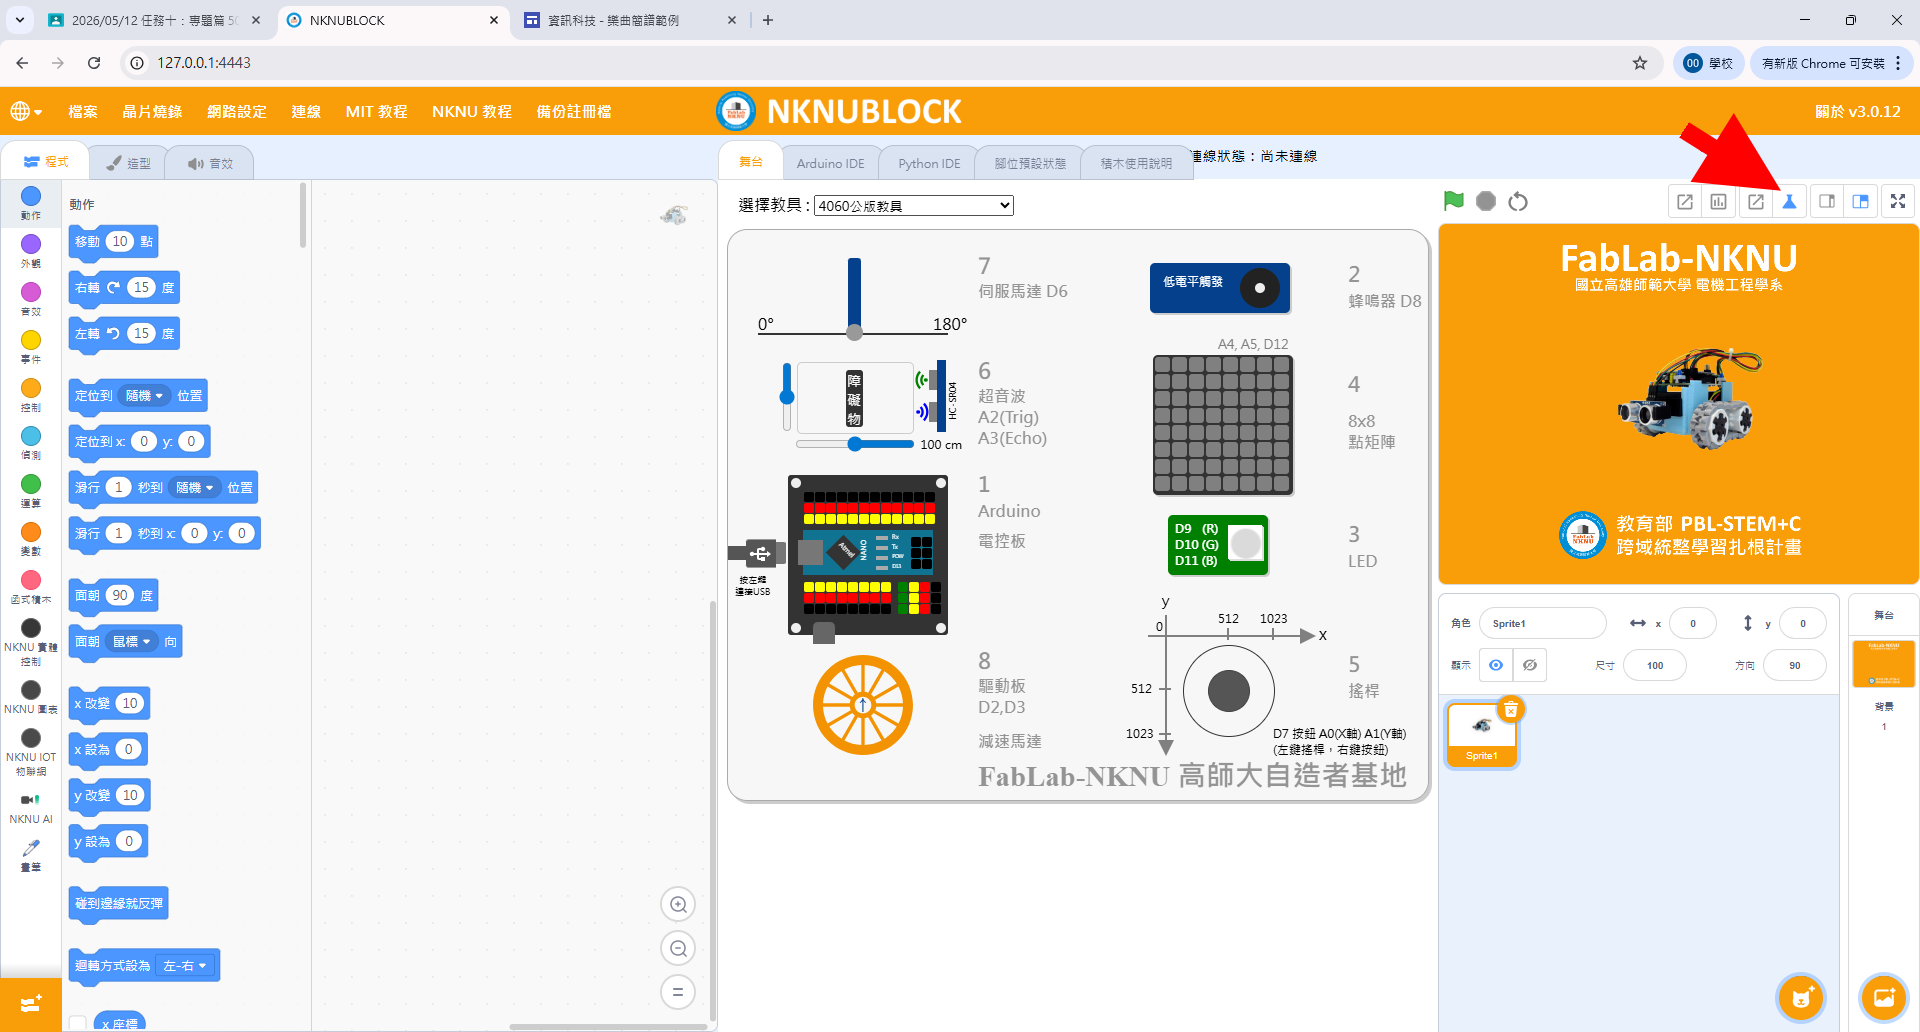Viewport: 1920px width, 1032px height.
Task: Open the language globe dropdown
Action: coord(26,112)
